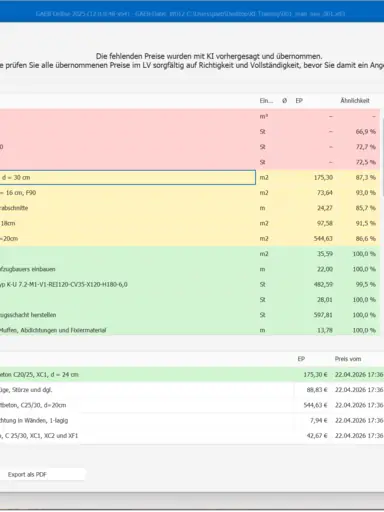This screenshot has height=512, width=384.
Task: Select lower row 'C 25/30, XC1, XC2 und XF1'
Action: click(x=192, y=436)
